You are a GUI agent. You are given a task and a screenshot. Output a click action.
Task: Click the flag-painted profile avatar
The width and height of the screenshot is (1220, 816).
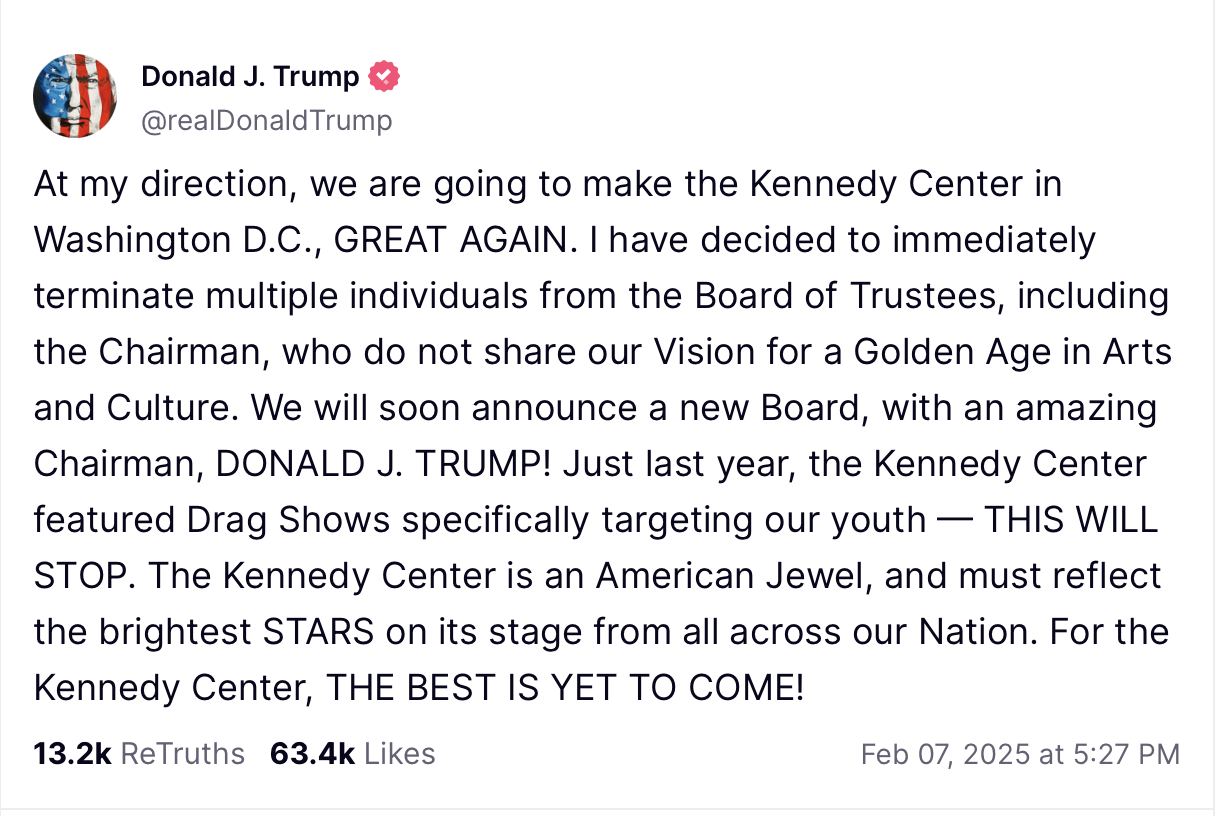pyautogui.click(x=76, y=95)
